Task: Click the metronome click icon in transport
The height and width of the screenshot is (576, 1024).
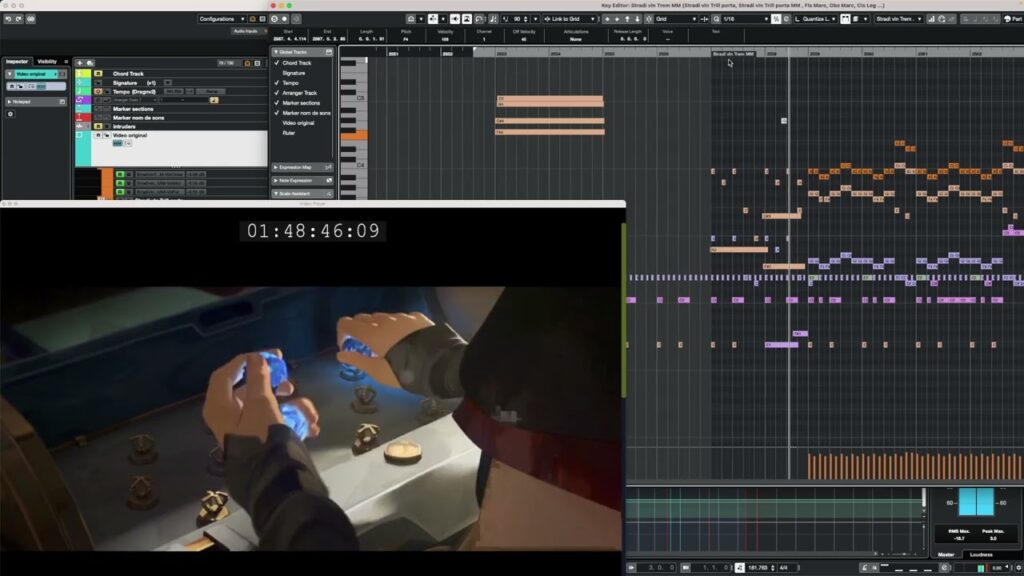Action: [x=864, y=568]
